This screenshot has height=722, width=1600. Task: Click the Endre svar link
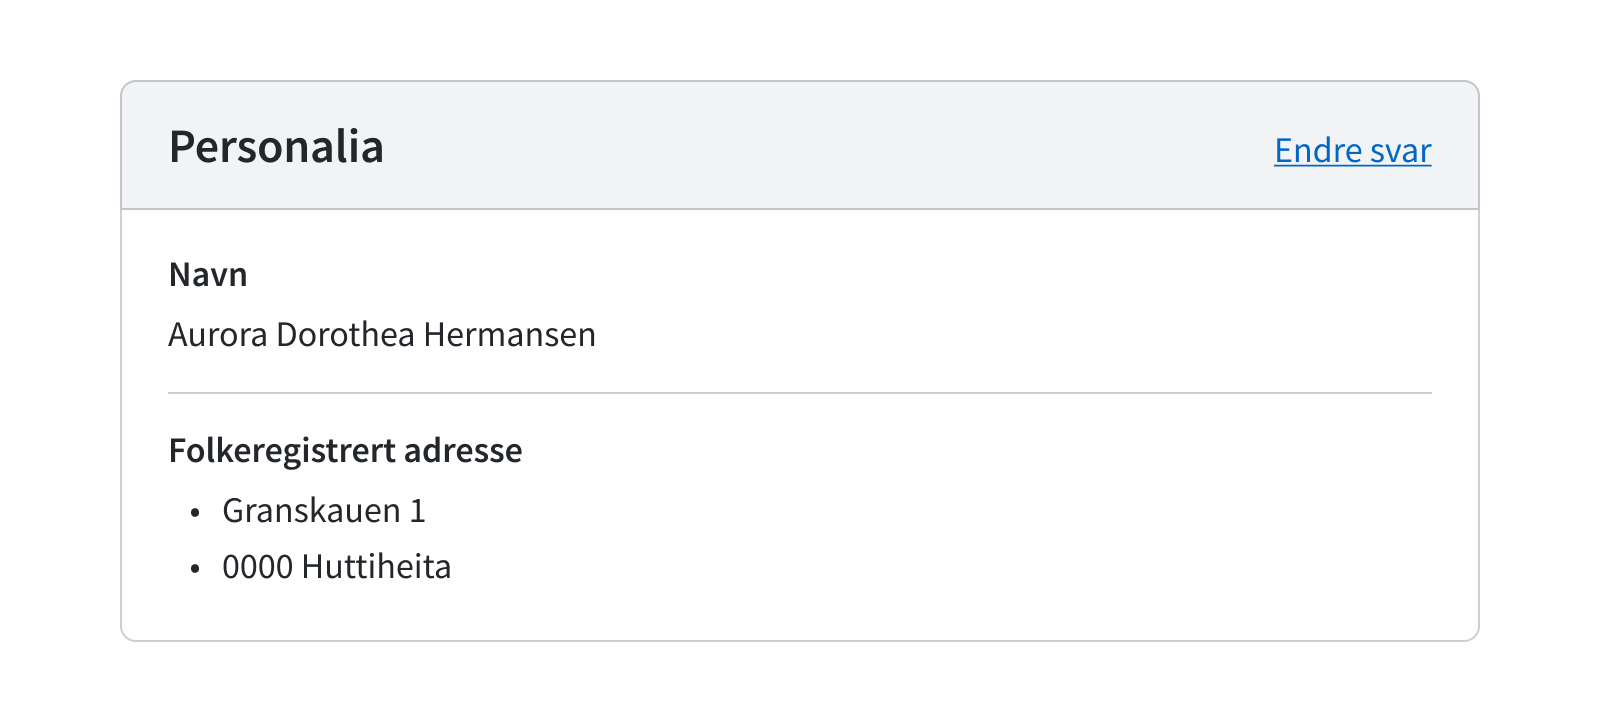tap(1352, 151)
